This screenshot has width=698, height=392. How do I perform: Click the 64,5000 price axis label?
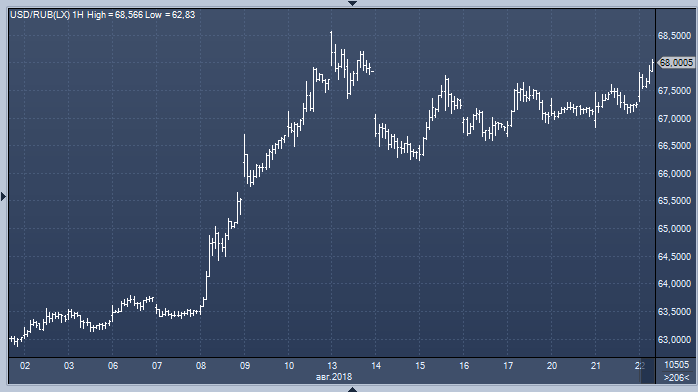pyautogui.click(x=674, y=257)
